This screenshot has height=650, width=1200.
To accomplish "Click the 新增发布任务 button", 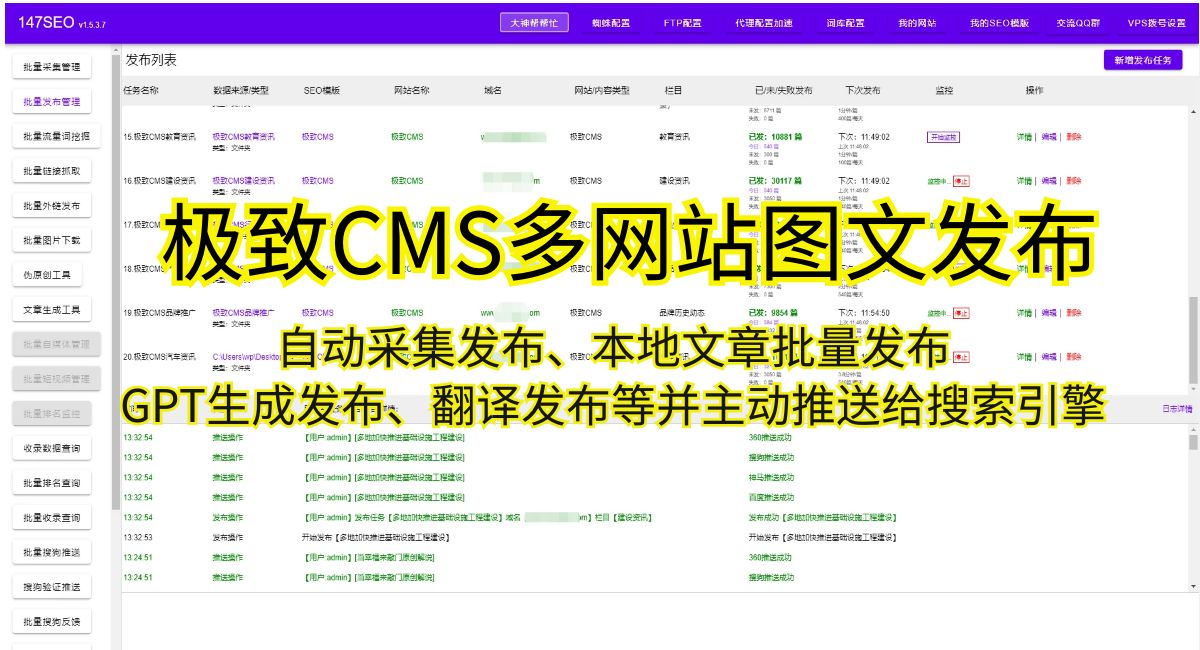I will coord(1142,60).
